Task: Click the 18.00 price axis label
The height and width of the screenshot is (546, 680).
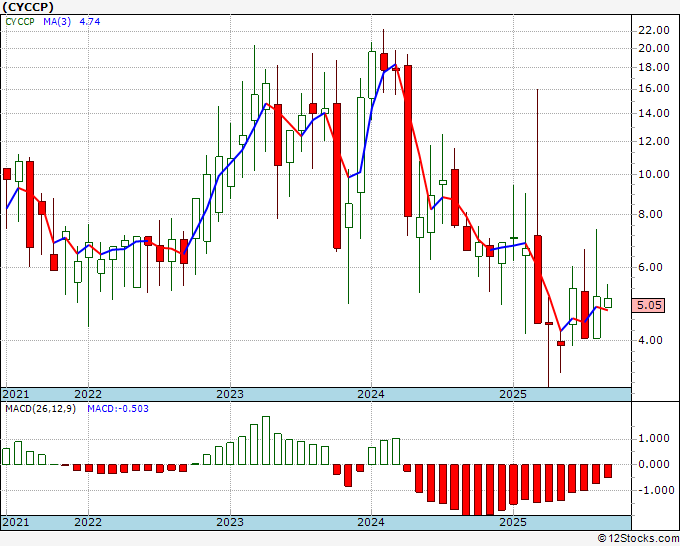Action: pos(654,67)
